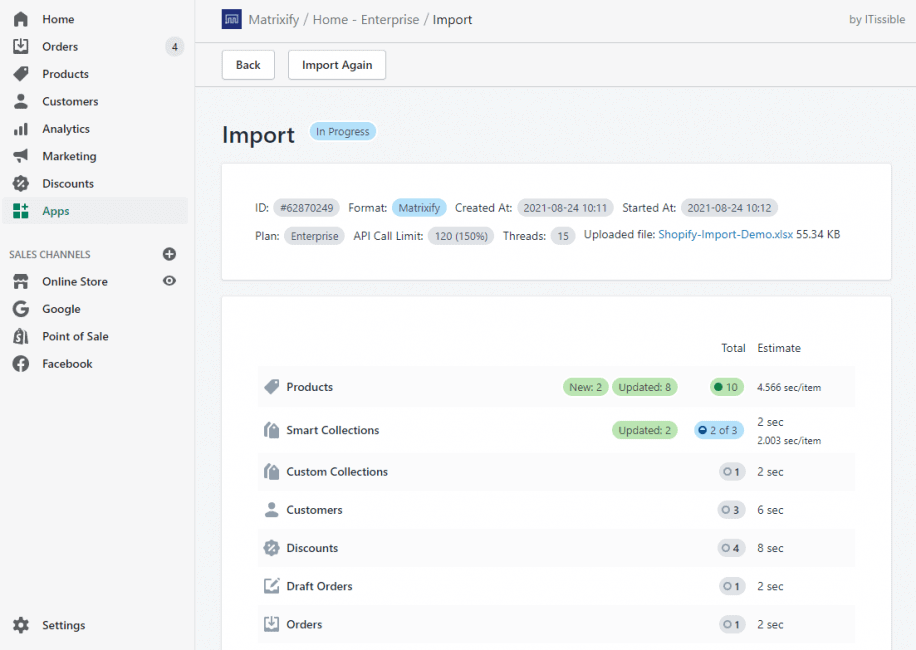Screen dimensions: 916x650
Task: Click the Point of Sale bag icon
Action: tap(20, 336)
